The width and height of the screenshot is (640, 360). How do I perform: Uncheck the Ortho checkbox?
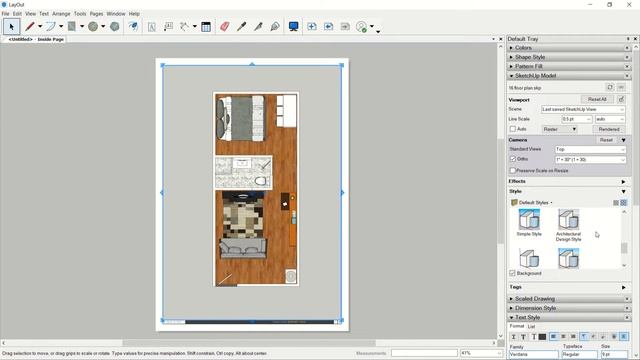513,159
